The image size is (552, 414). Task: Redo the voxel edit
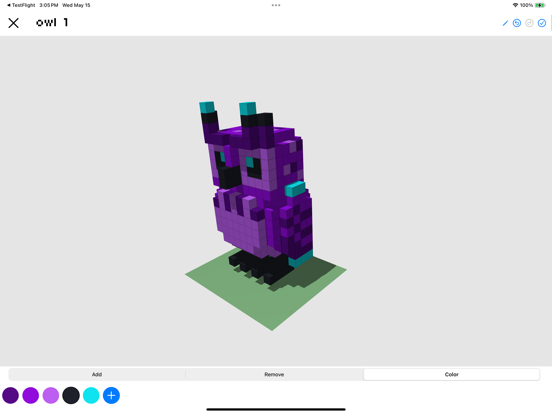click(x=529, y=23)
